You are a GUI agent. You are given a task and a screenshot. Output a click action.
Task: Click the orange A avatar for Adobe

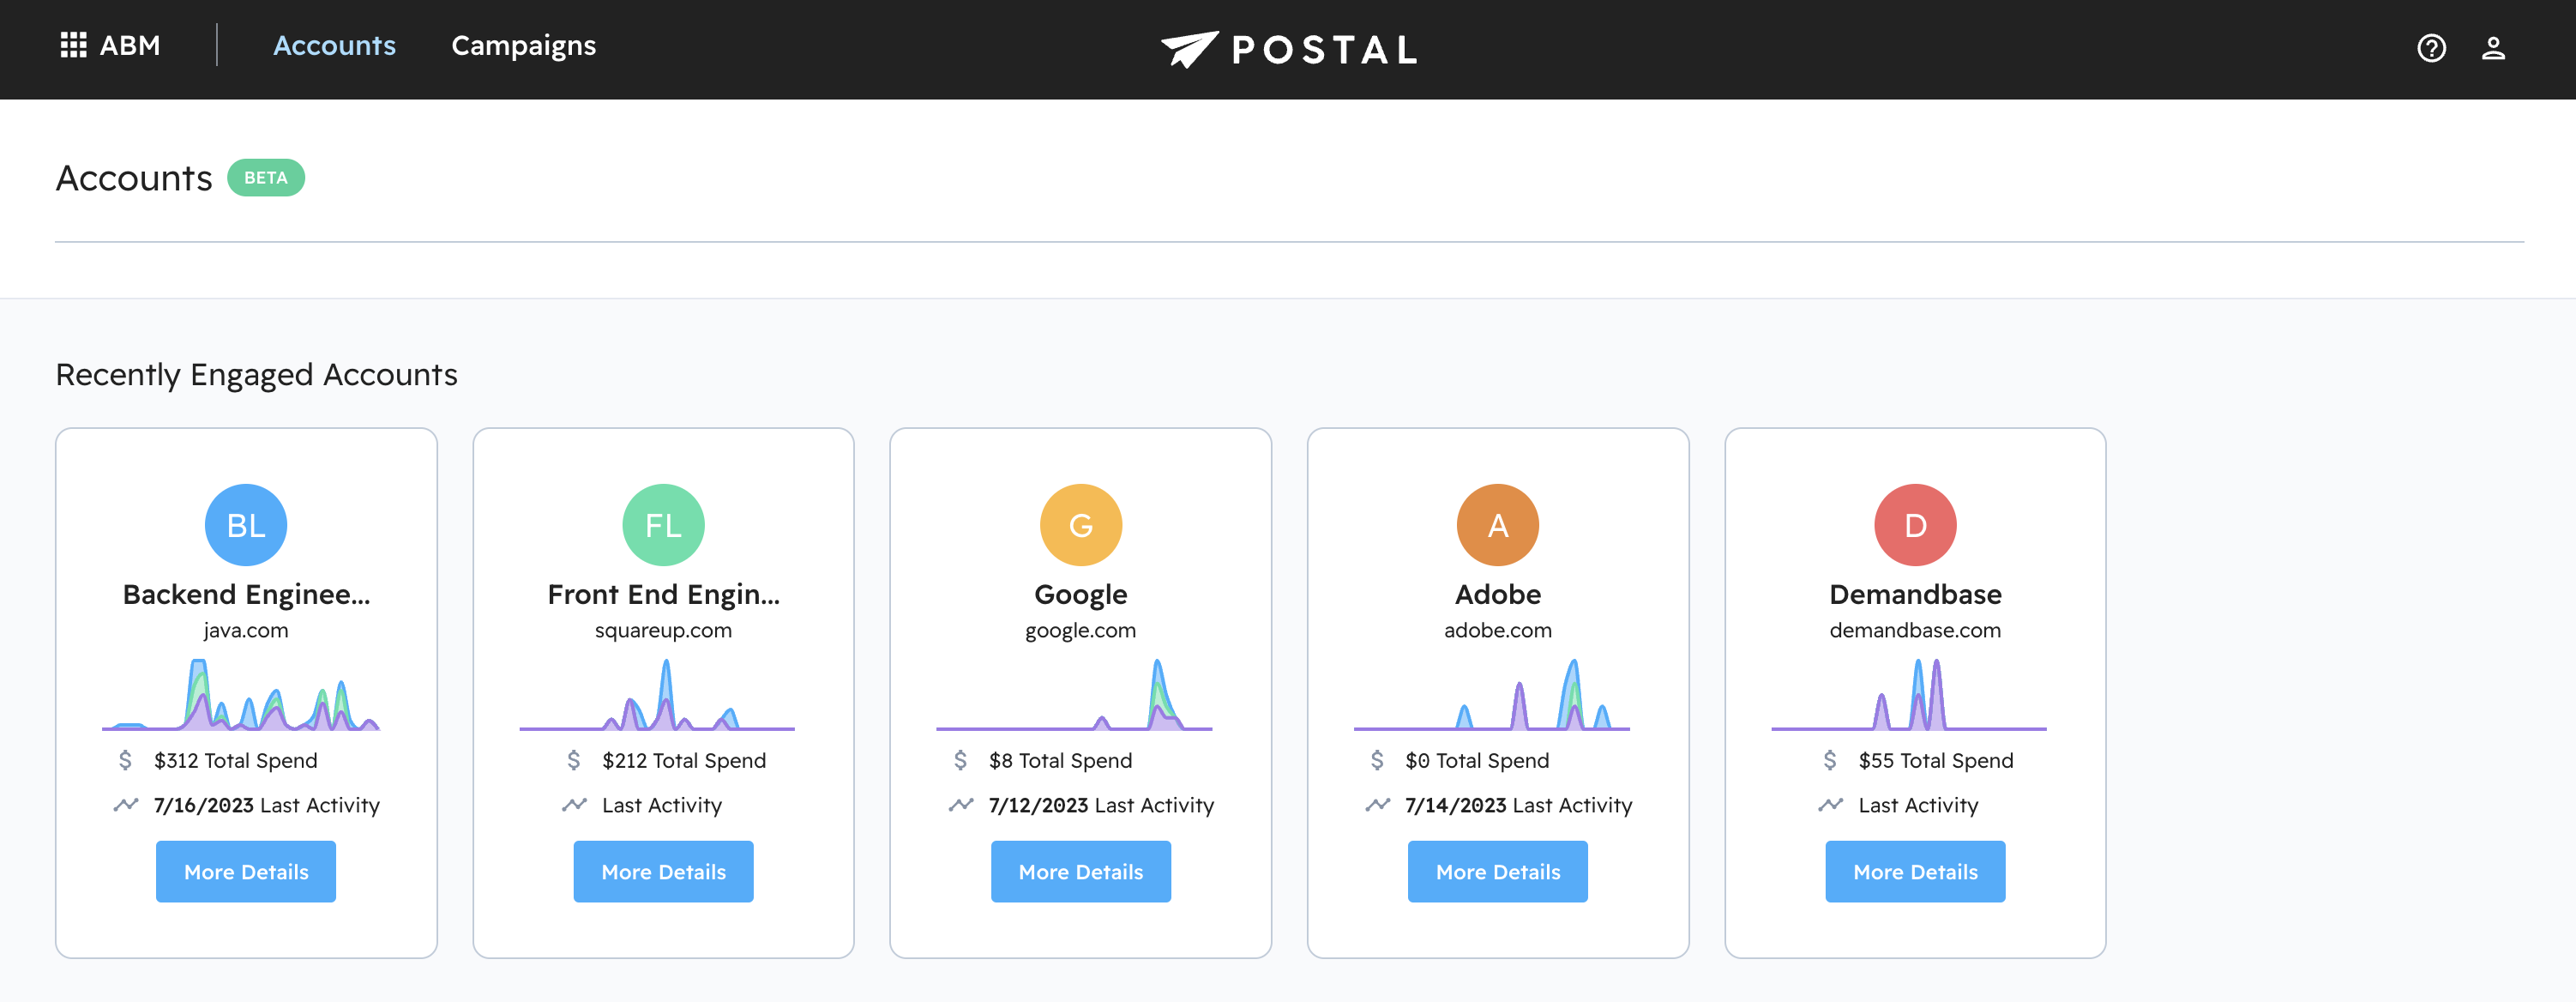point(1497,525)
